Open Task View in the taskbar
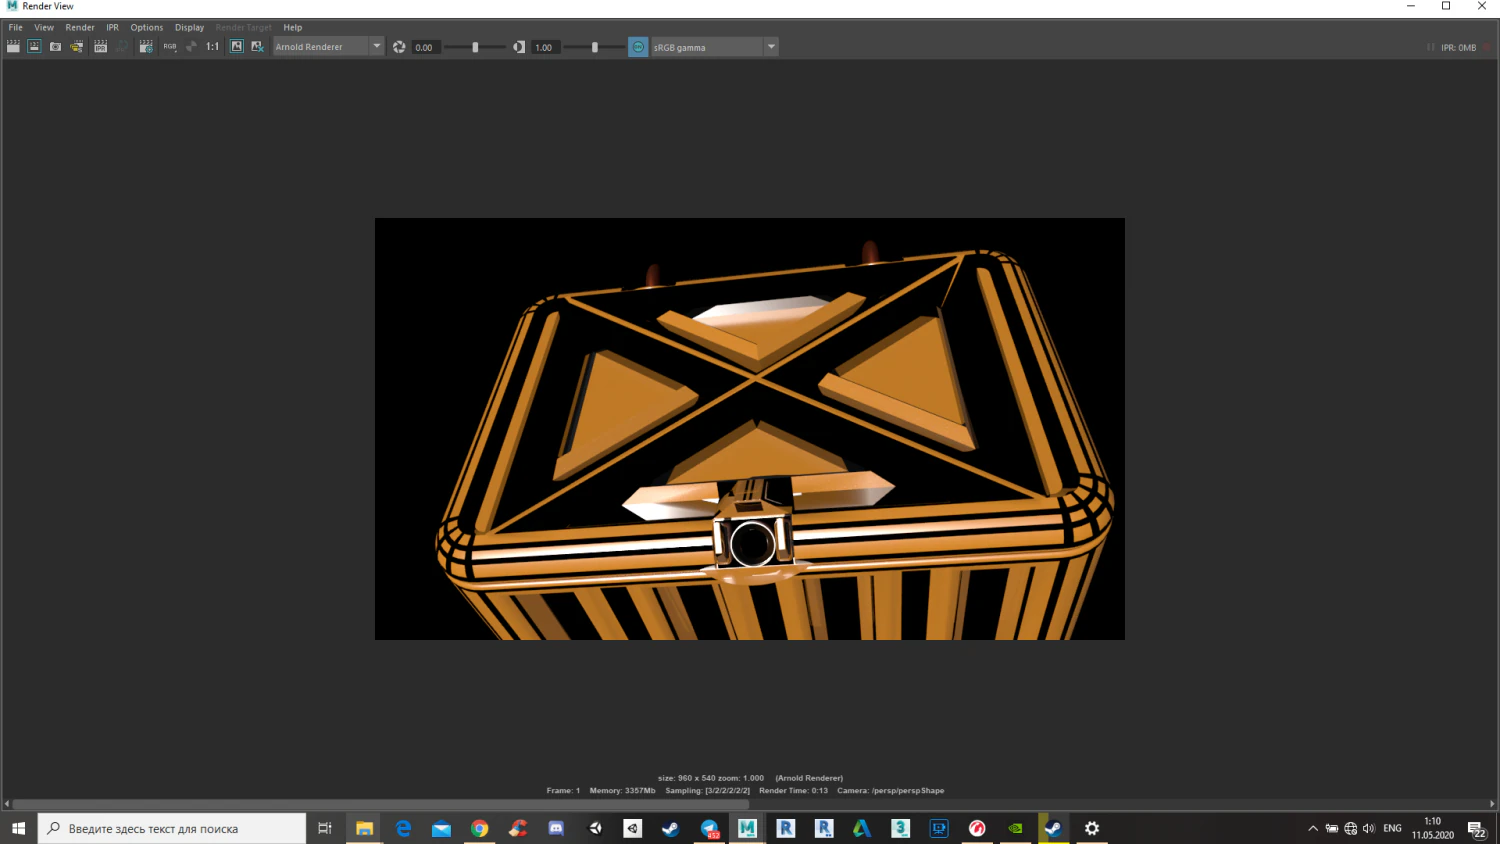Screen dimensions: 1500x844 (325, 828)
